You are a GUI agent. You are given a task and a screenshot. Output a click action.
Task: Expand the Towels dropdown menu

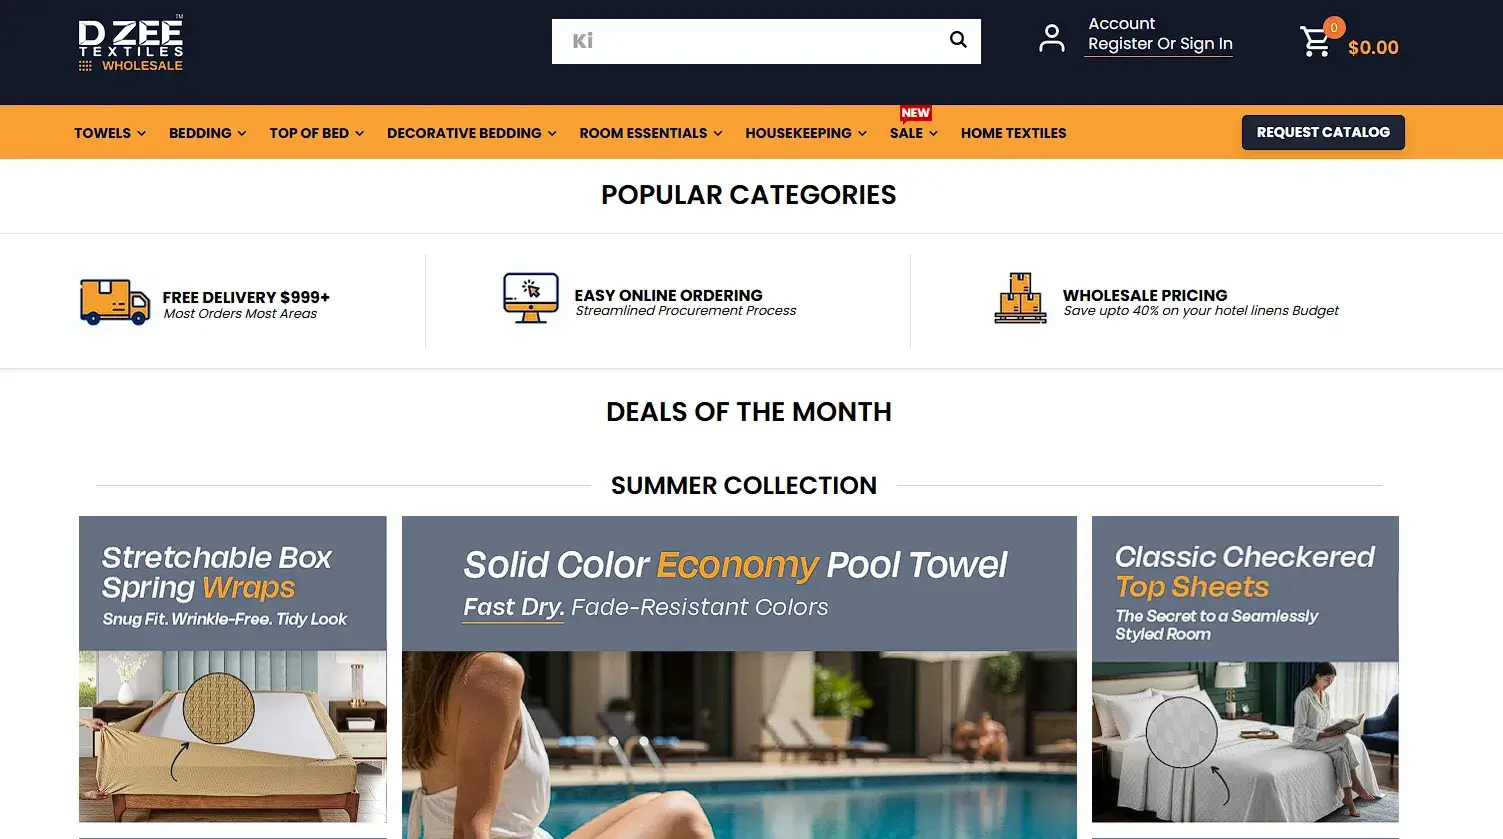(x=110, y=133)
